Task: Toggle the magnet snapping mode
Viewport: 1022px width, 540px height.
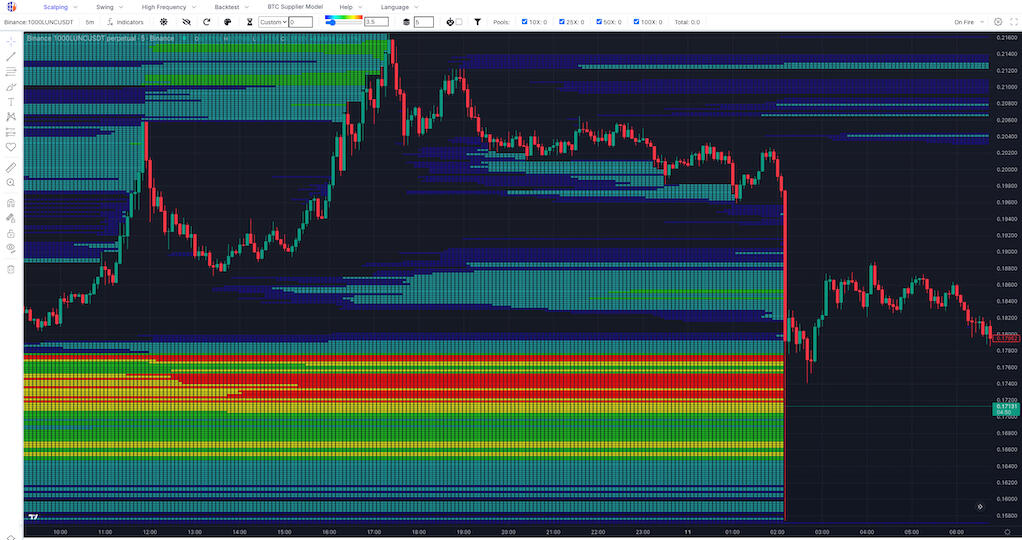Action: (x=10, y=203)
